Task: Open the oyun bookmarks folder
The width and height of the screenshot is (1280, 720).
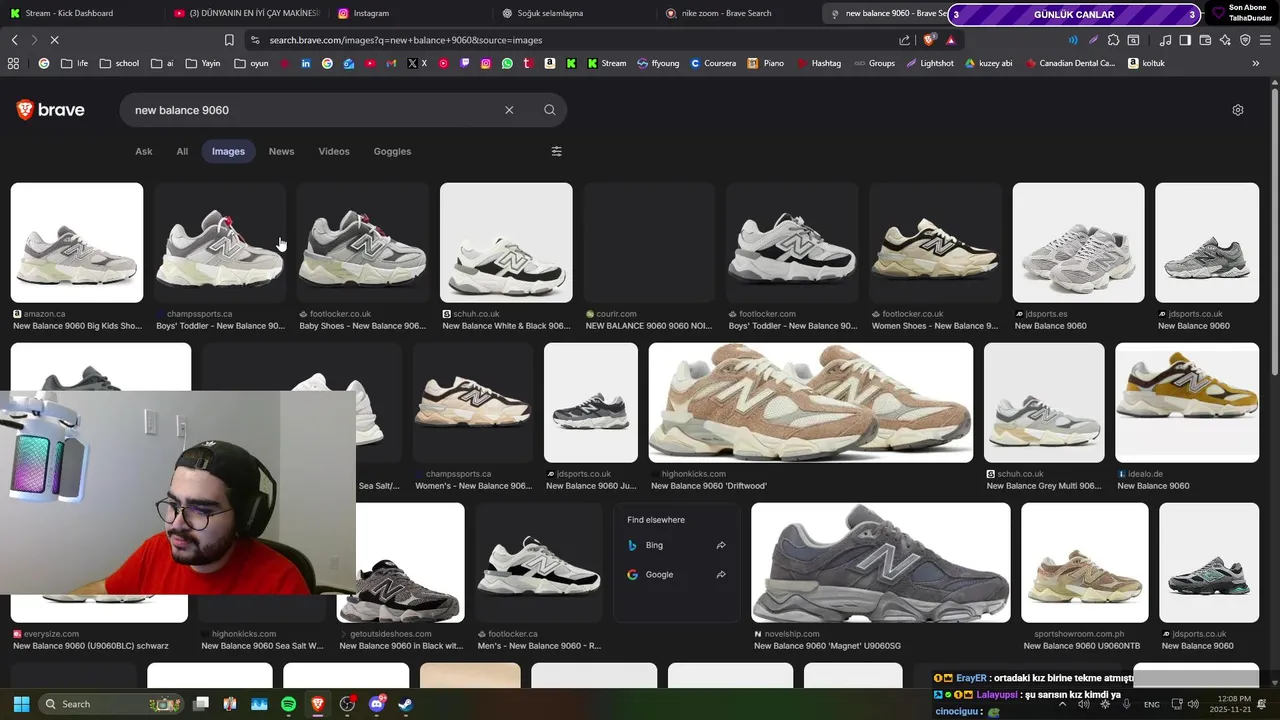Action: pos(251,63)
